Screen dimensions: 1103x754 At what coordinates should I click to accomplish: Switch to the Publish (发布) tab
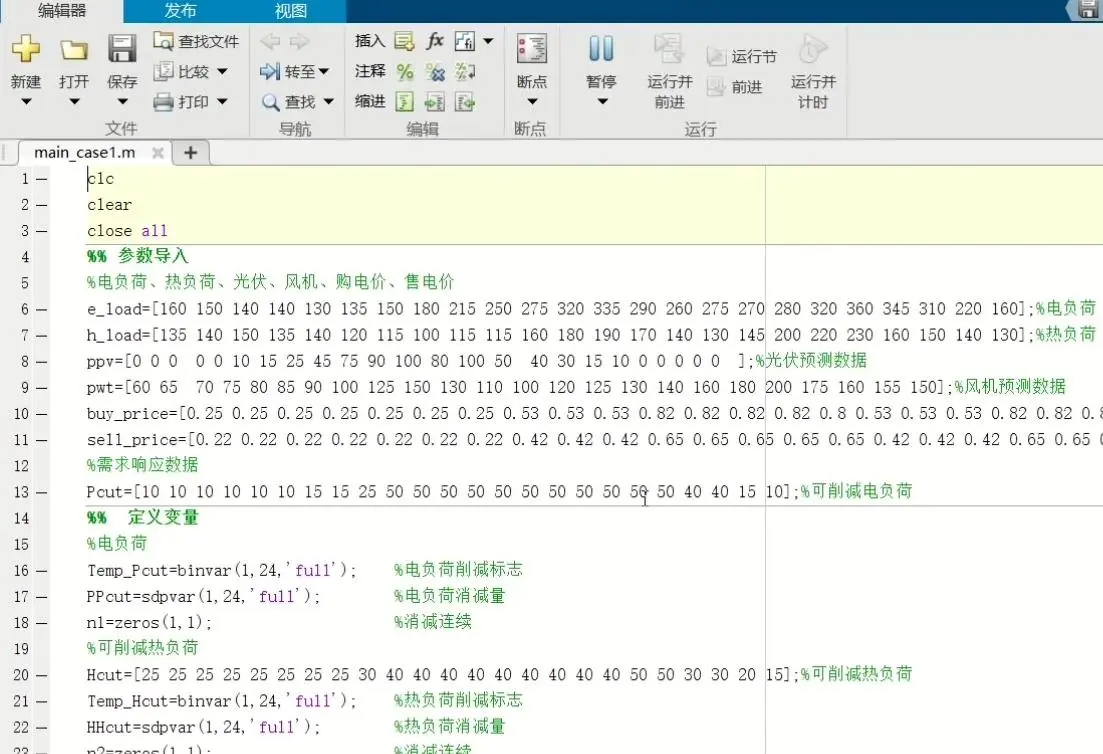click(180, 11)
